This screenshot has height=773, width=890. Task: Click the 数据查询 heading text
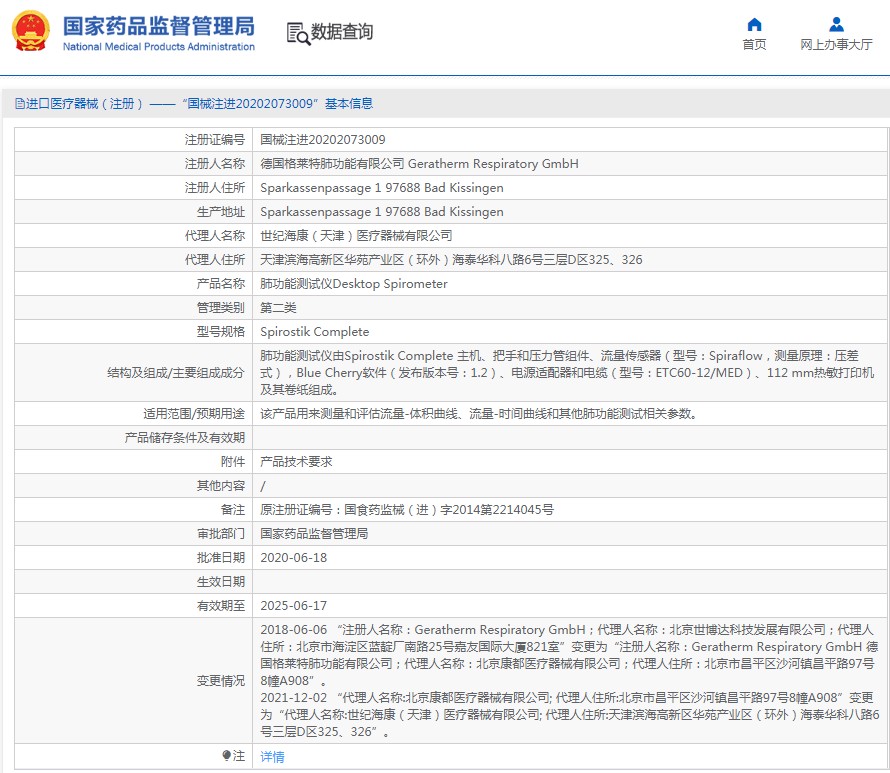tap(342, 32)
